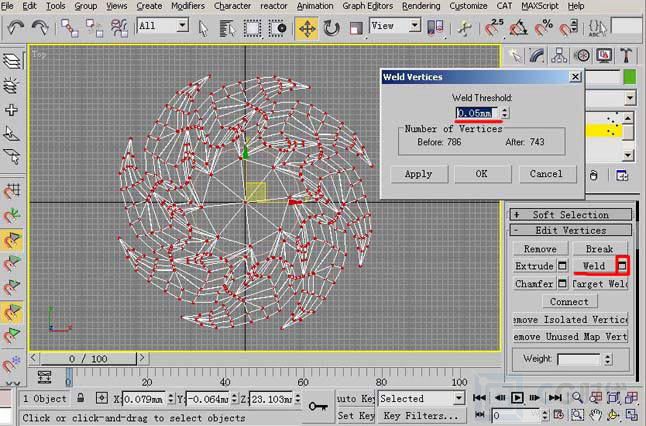Toggle the Selection Lock padlock icon
This screenshot has width=646, height=426.
[81, 398]
